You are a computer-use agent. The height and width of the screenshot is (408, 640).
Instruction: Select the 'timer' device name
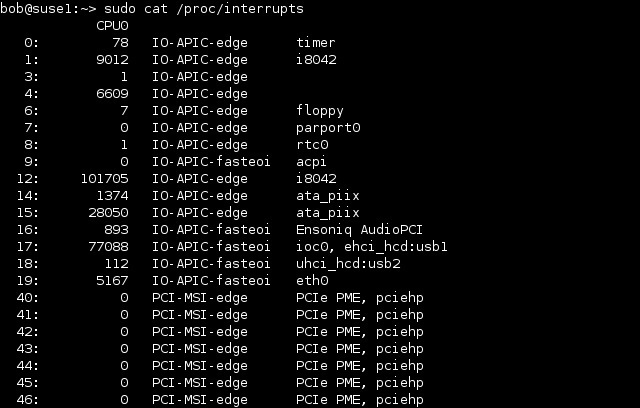316,42
